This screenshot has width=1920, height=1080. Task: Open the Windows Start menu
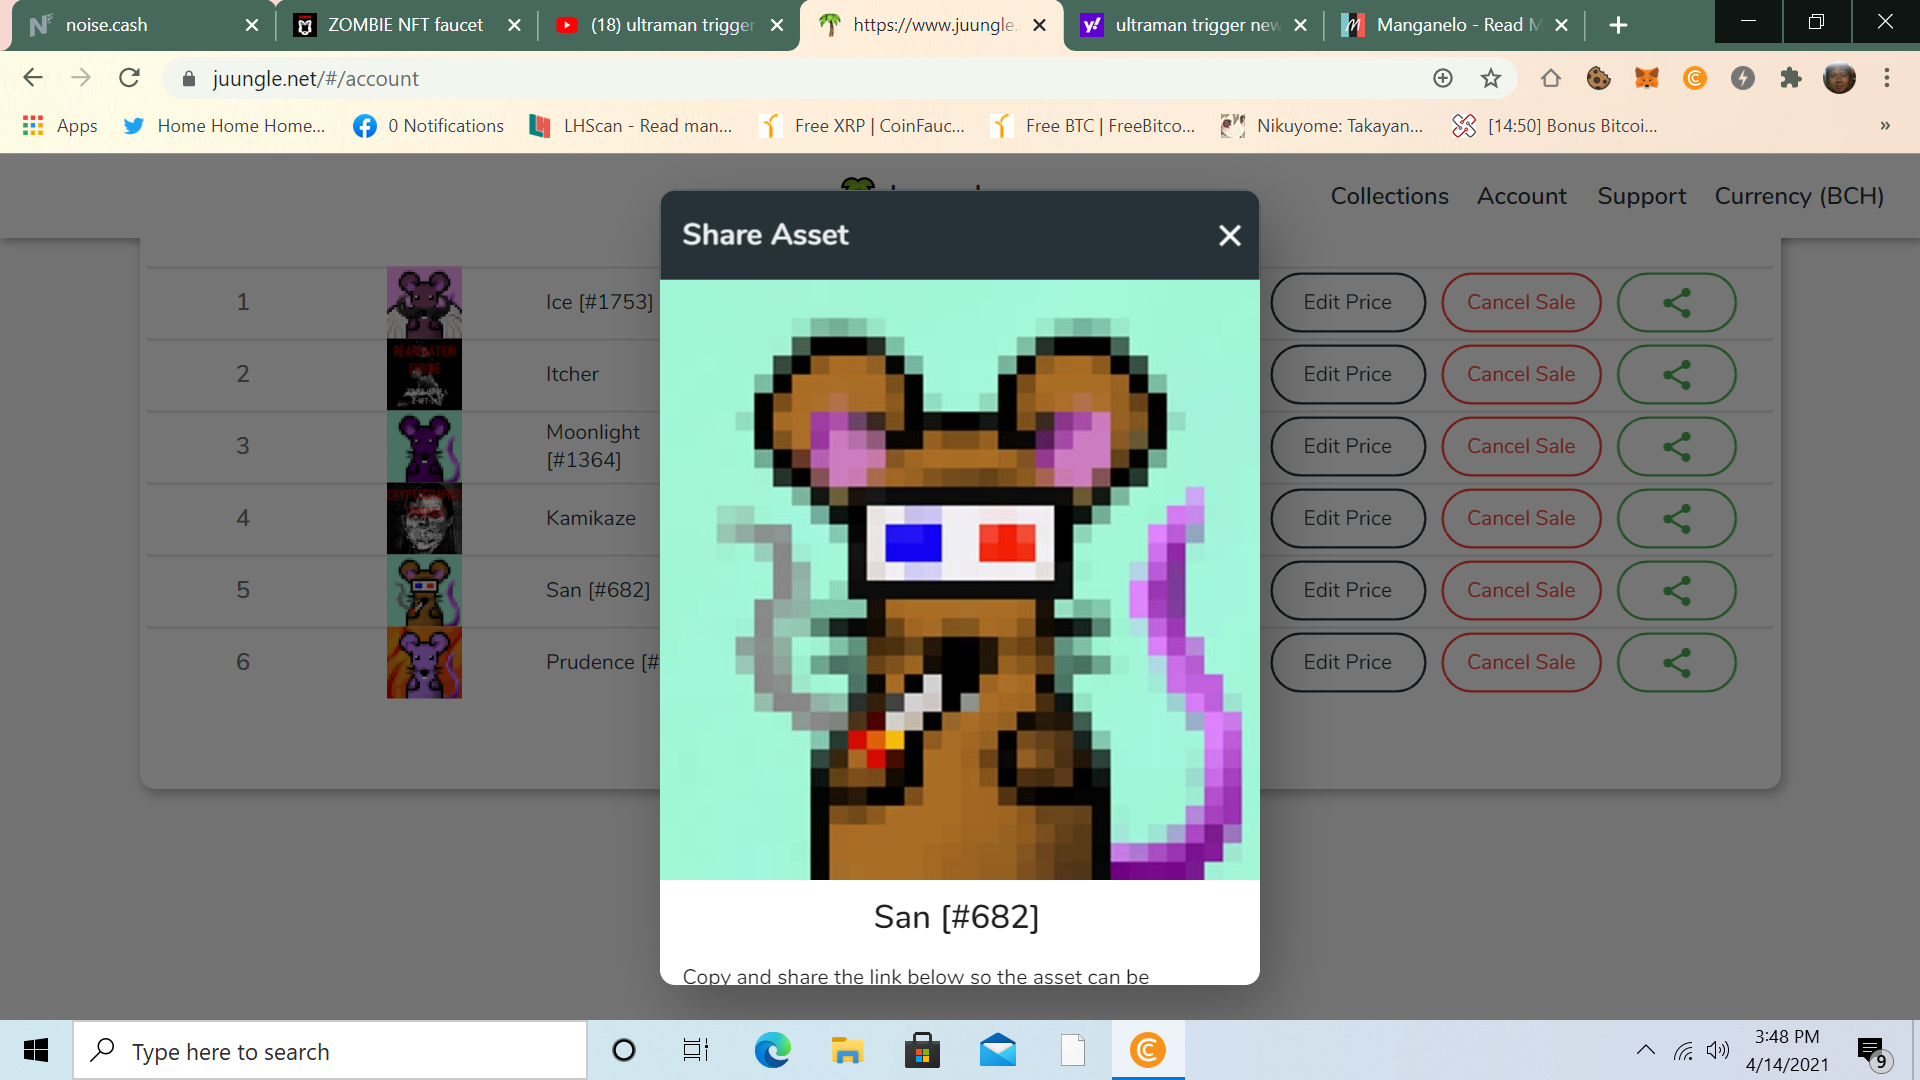coord(36,1050)
